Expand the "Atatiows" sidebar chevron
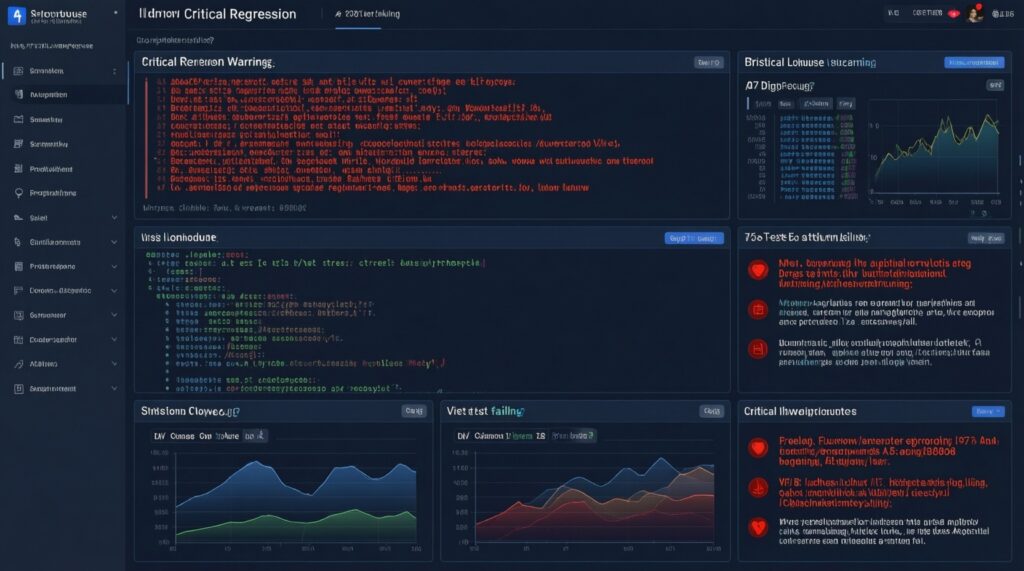The width and height of the screenshot is (1024, 571). pos(114,364)
